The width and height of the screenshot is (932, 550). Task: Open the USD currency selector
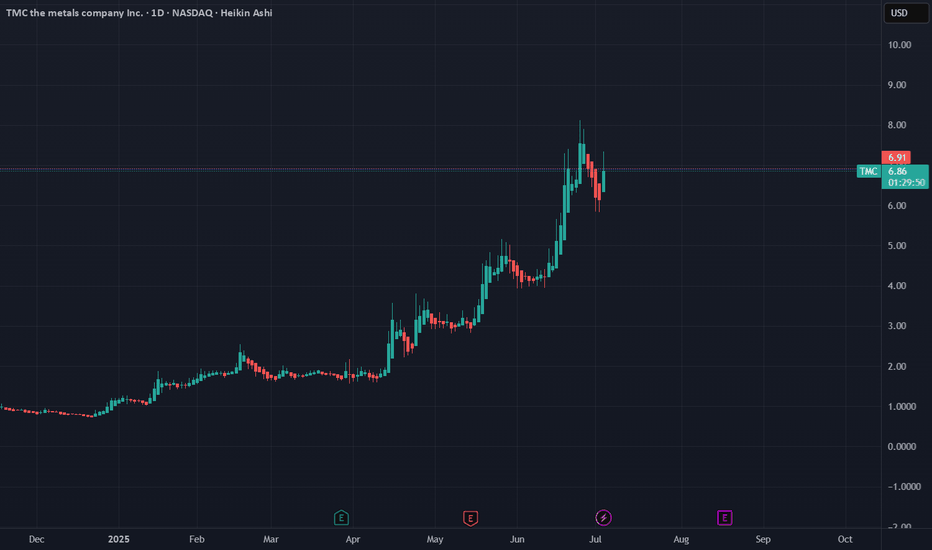coord(905,13)
